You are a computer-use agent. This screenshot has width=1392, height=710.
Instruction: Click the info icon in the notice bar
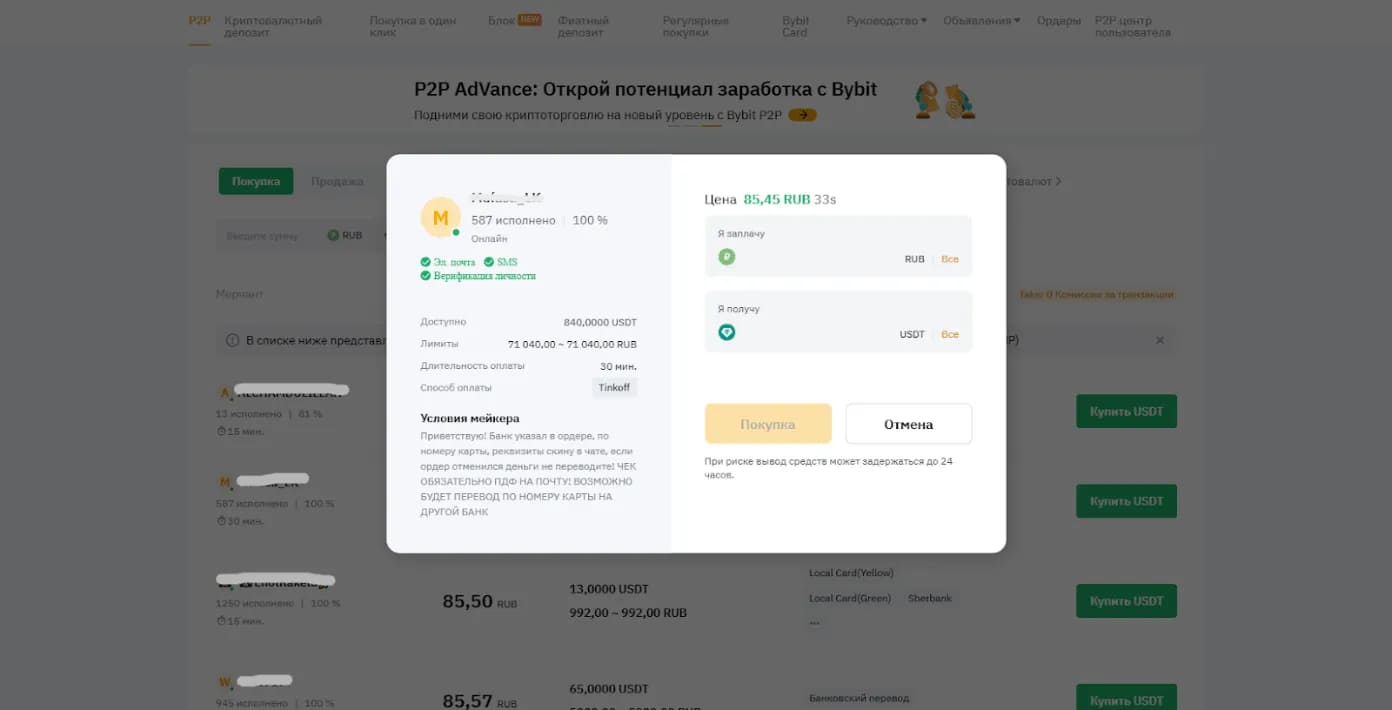coord(232,340)
